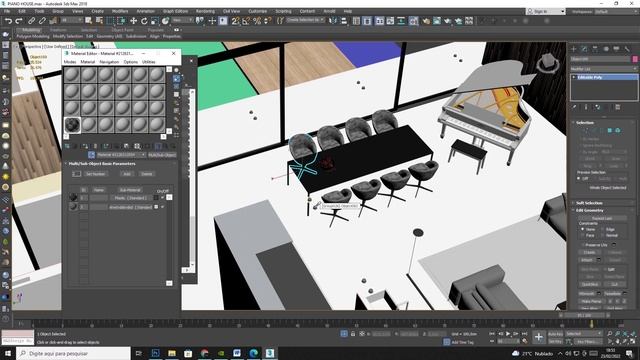Screen dimensions: 640x360
Task: Toggle the Percent Snap icon
Action: coord(257,20)
